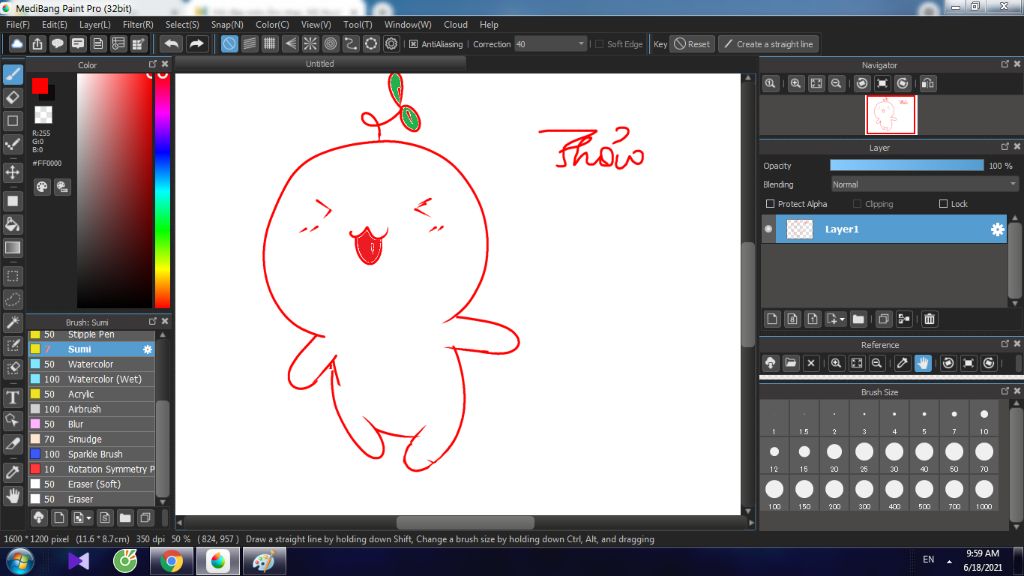Click the Undo arrow in the toolbar
The height and width of the screenshot is (576, 1024).
click(x=172, y=44)
